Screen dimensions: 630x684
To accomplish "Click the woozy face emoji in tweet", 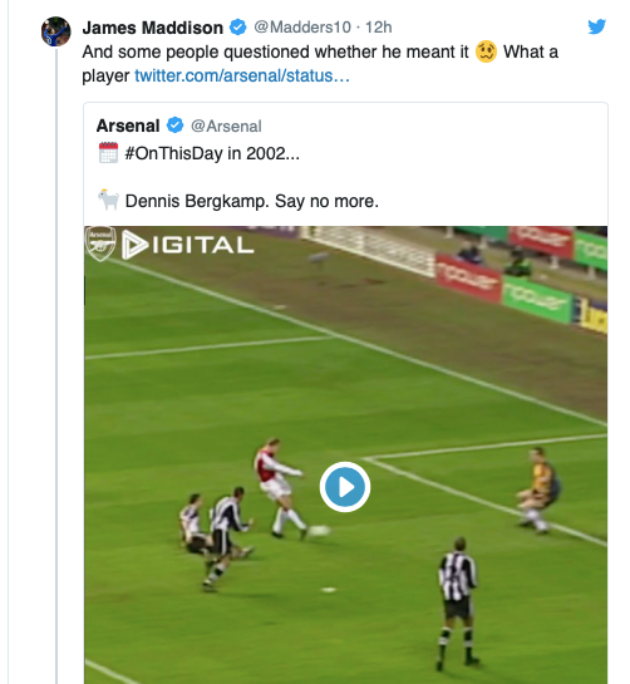I will (487, 51).
